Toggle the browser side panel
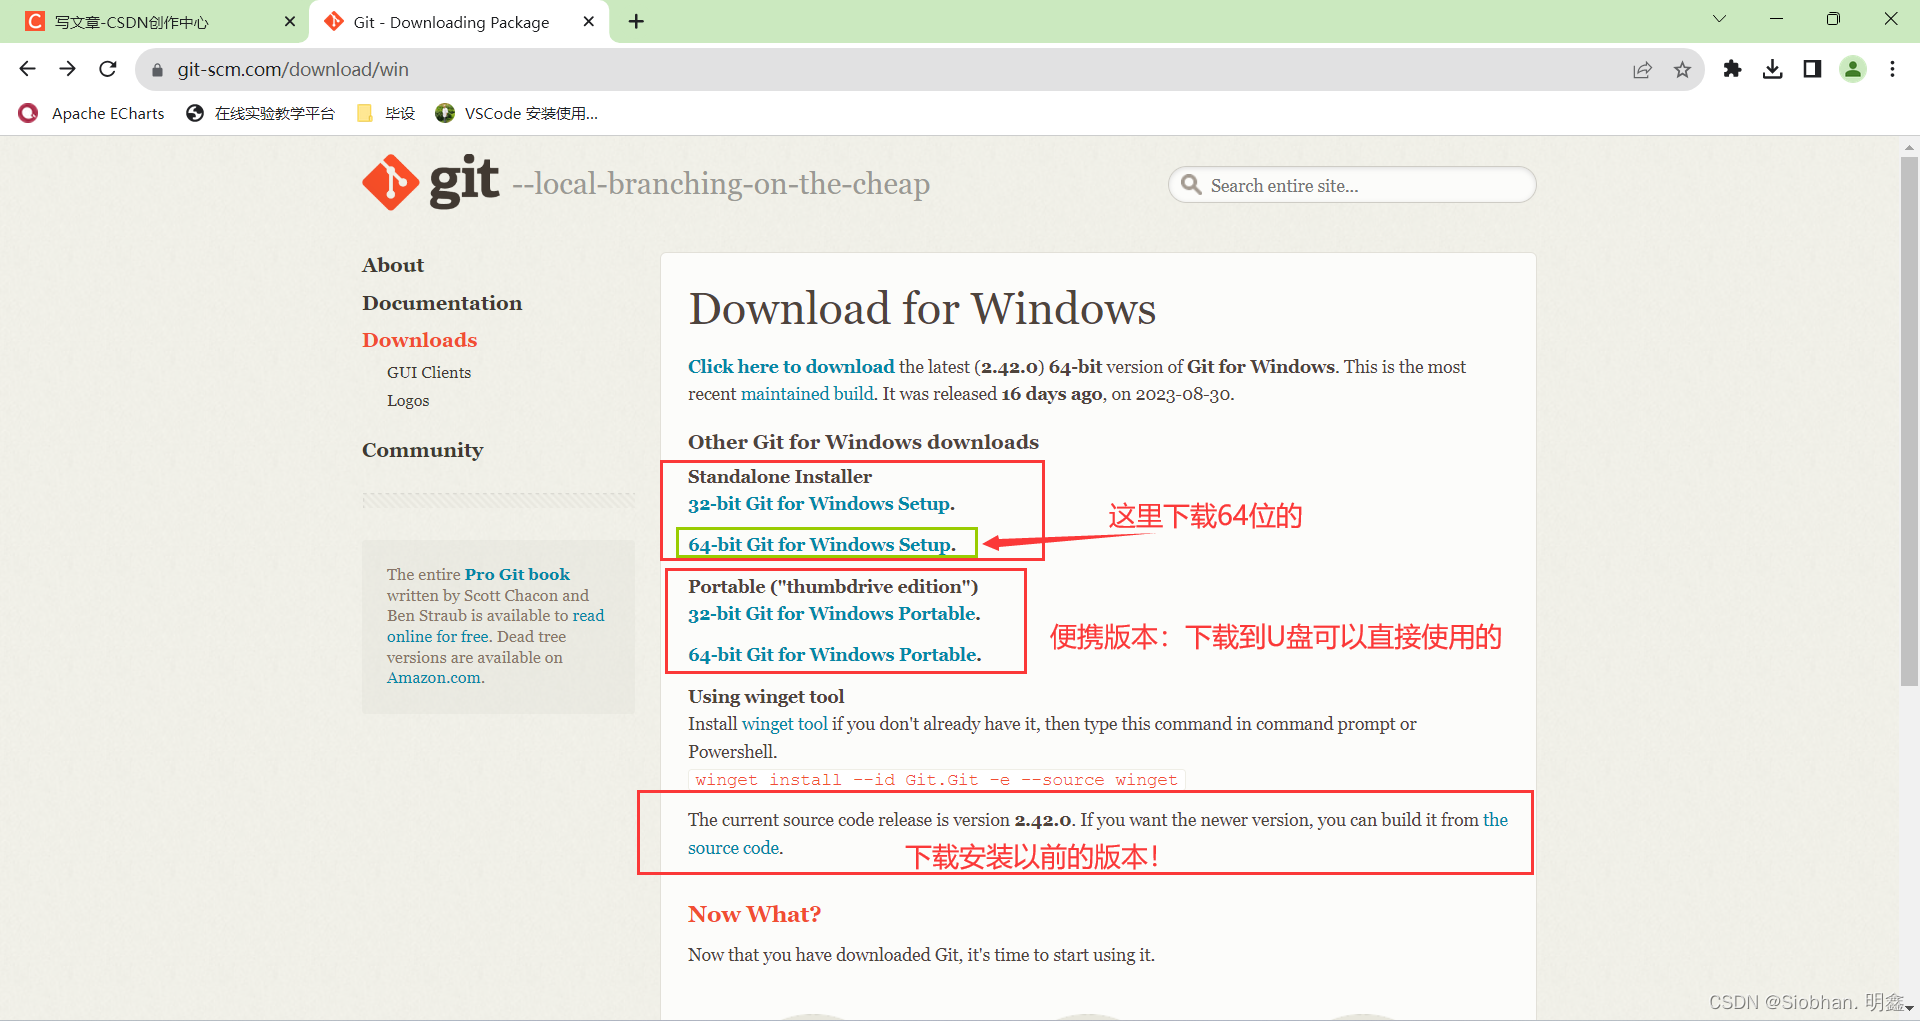 coord(1812,69)
